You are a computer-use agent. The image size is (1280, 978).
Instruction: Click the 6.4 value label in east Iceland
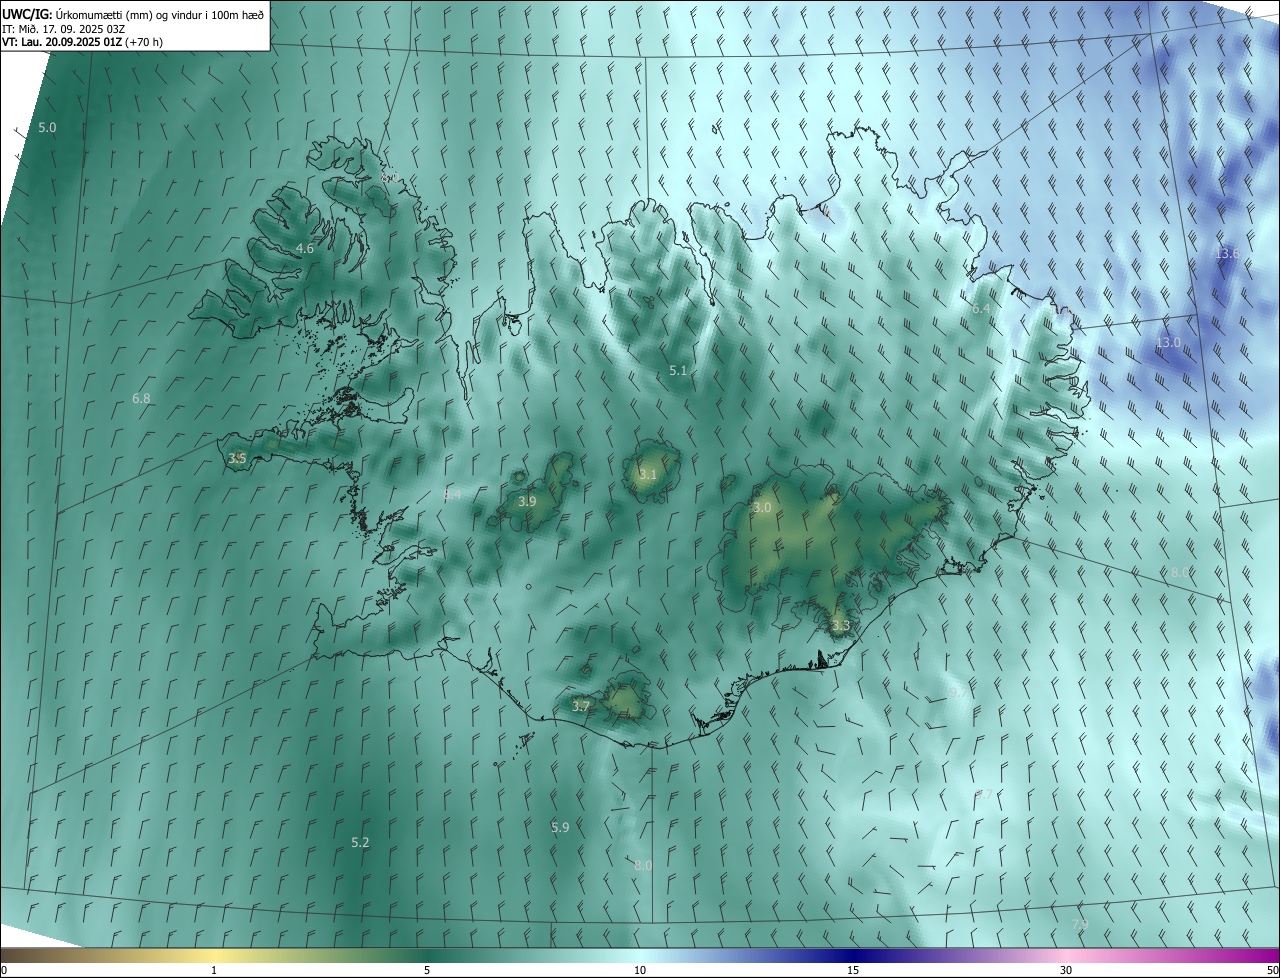coord(981,309)
